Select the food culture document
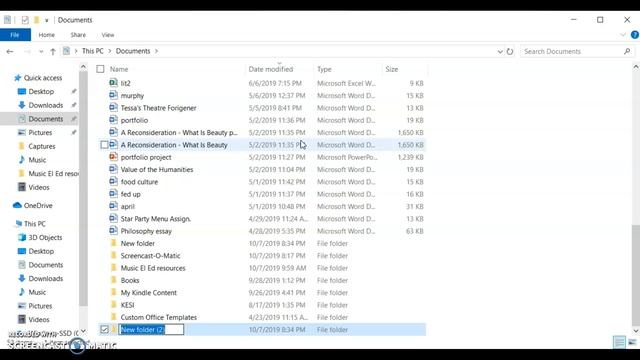640x360 pixels. [139, 182]
